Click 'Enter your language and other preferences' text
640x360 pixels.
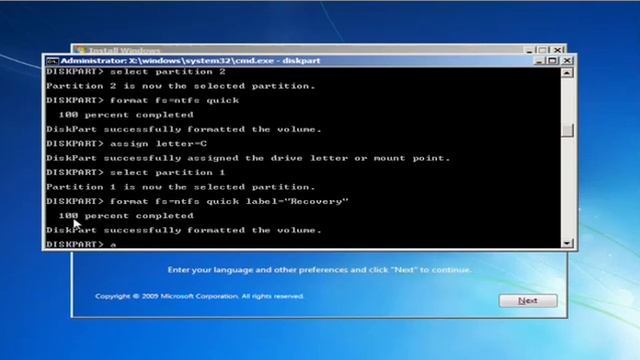319,270
